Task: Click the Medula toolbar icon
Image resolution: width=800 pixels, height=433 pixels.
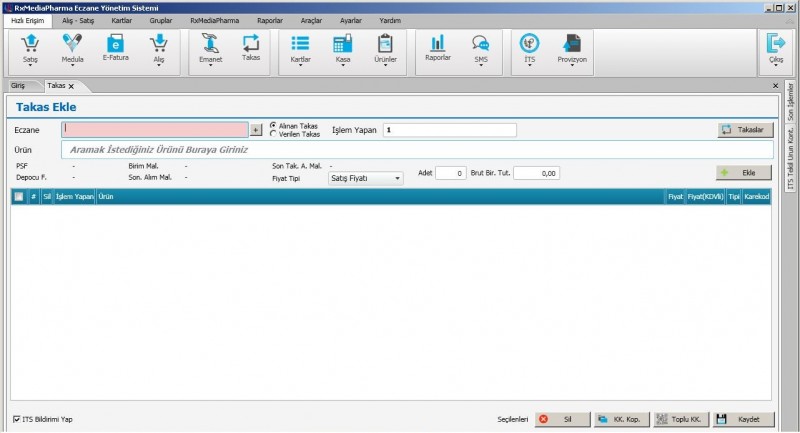Action: (72, 44)
